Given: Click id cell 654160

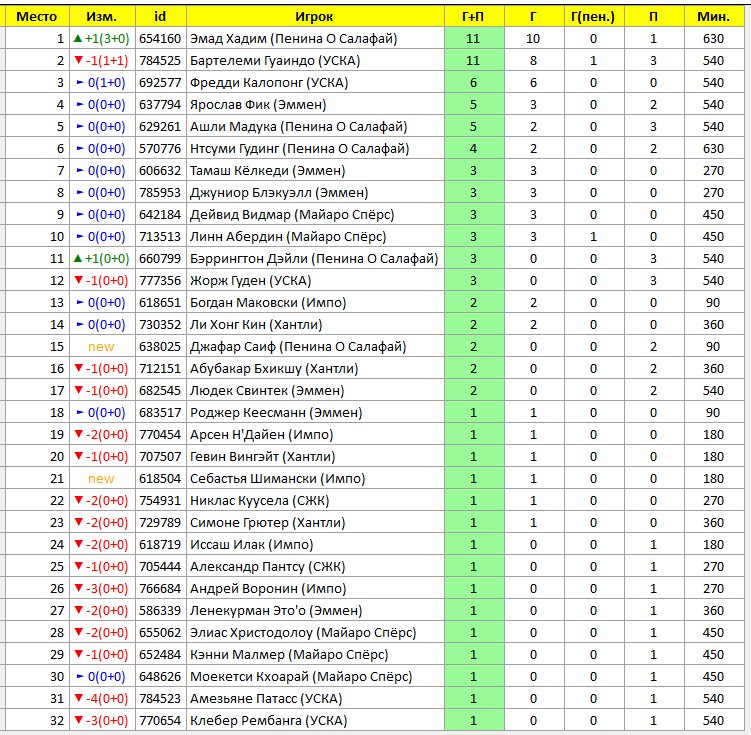Looking at the screenshot, I should click(160, 39).
